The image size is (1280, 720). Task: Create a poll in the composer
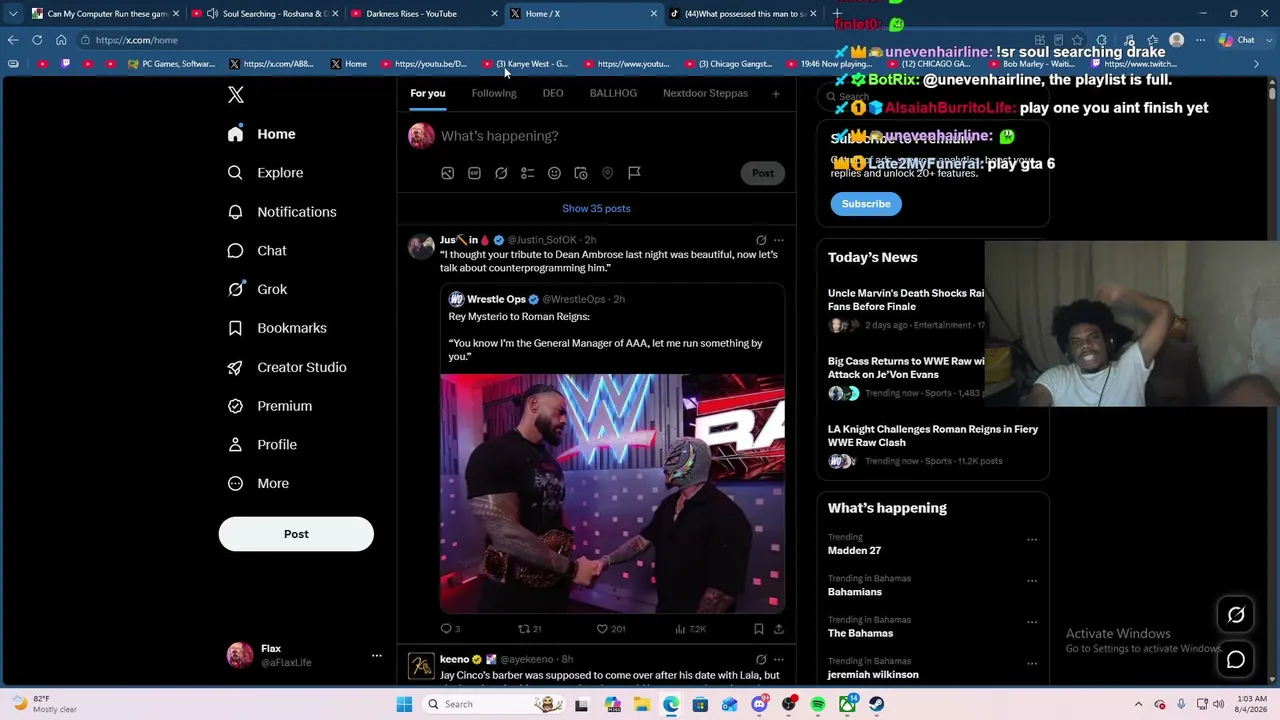pos(527,173)
